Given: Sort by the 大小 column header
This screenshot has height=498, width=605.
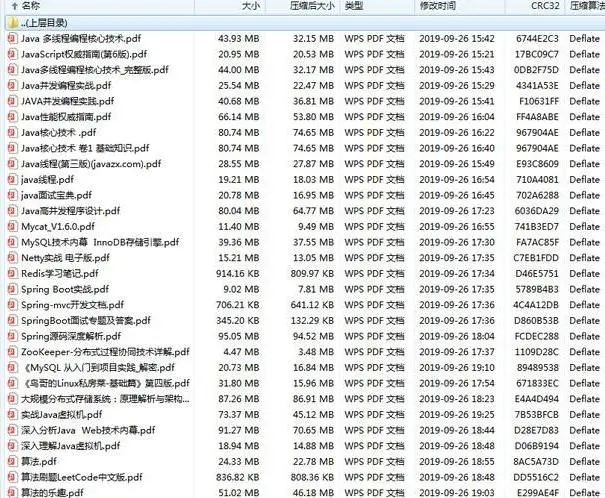Looking at the screenshot, I should click(250, 6).
